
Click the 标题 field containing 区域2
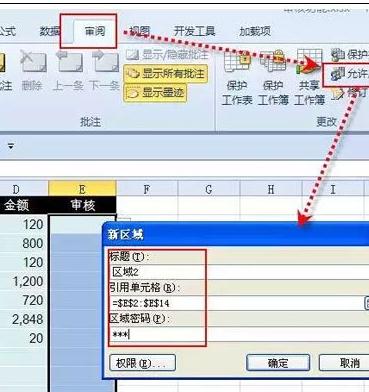[x=240, y=272]
